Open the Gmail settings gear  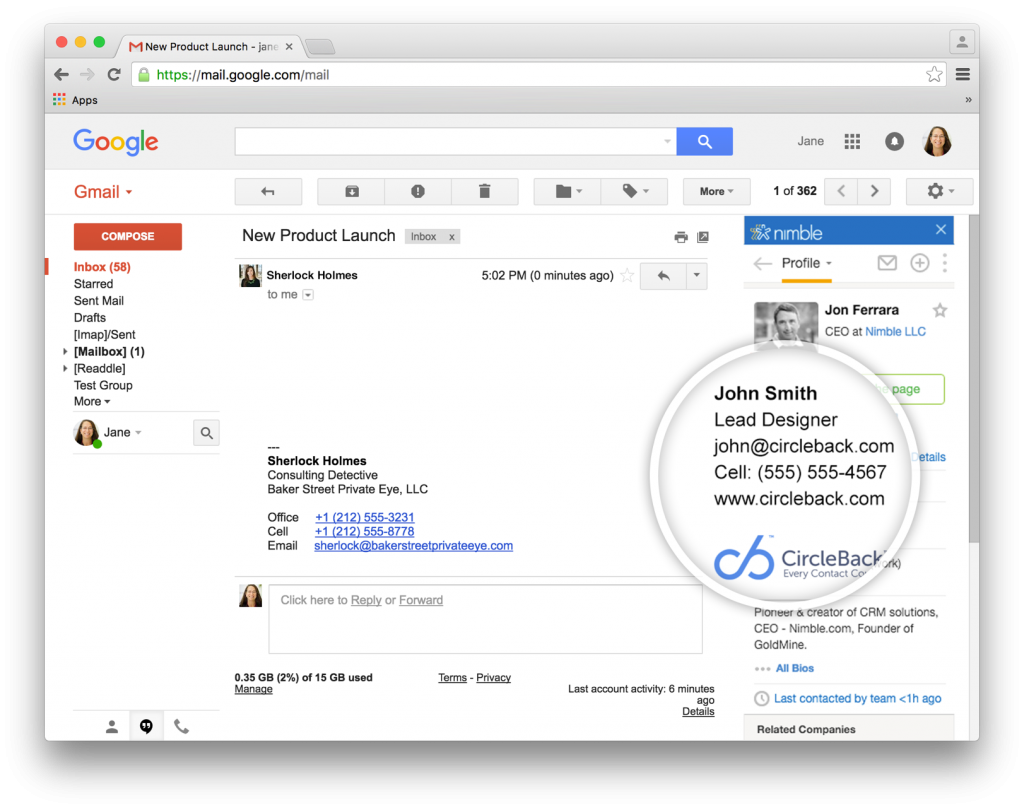[x=936, y=191]
